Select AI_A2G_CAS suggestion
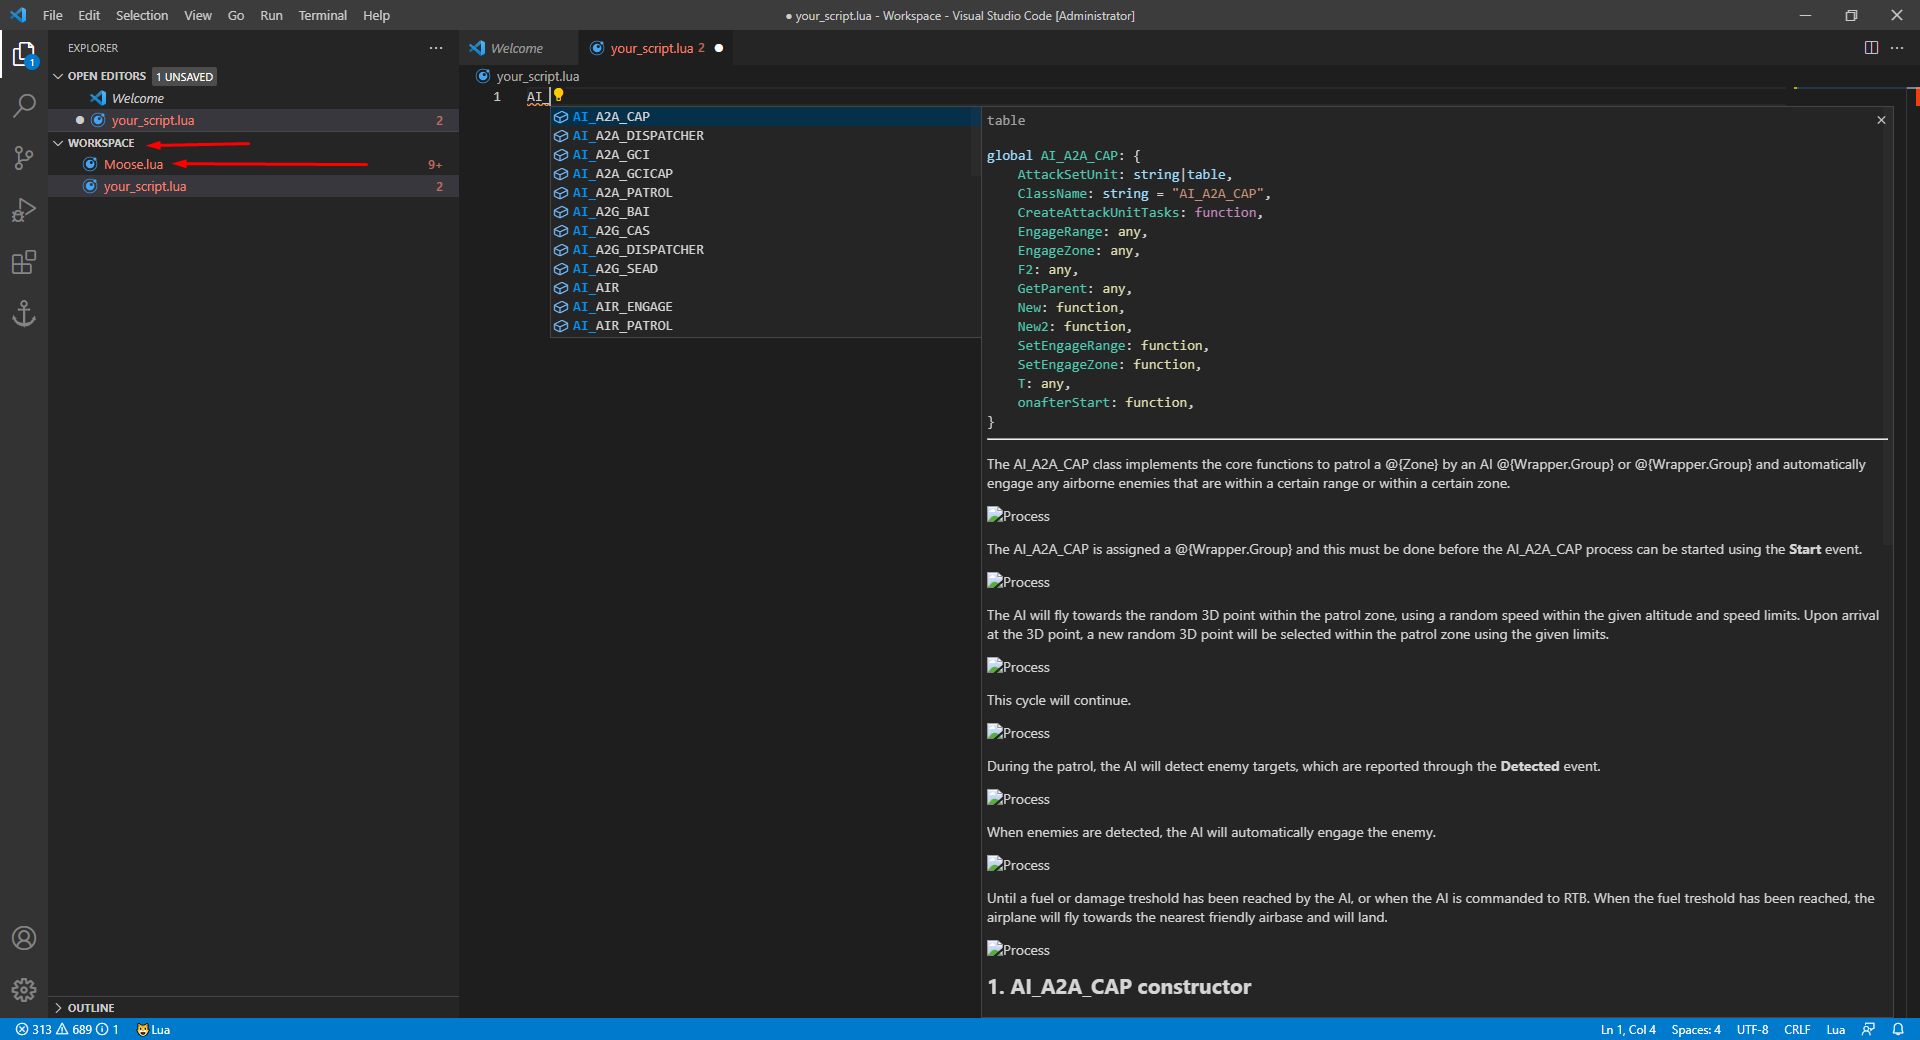This screenshot has width=1920, height=1040. 765,231
